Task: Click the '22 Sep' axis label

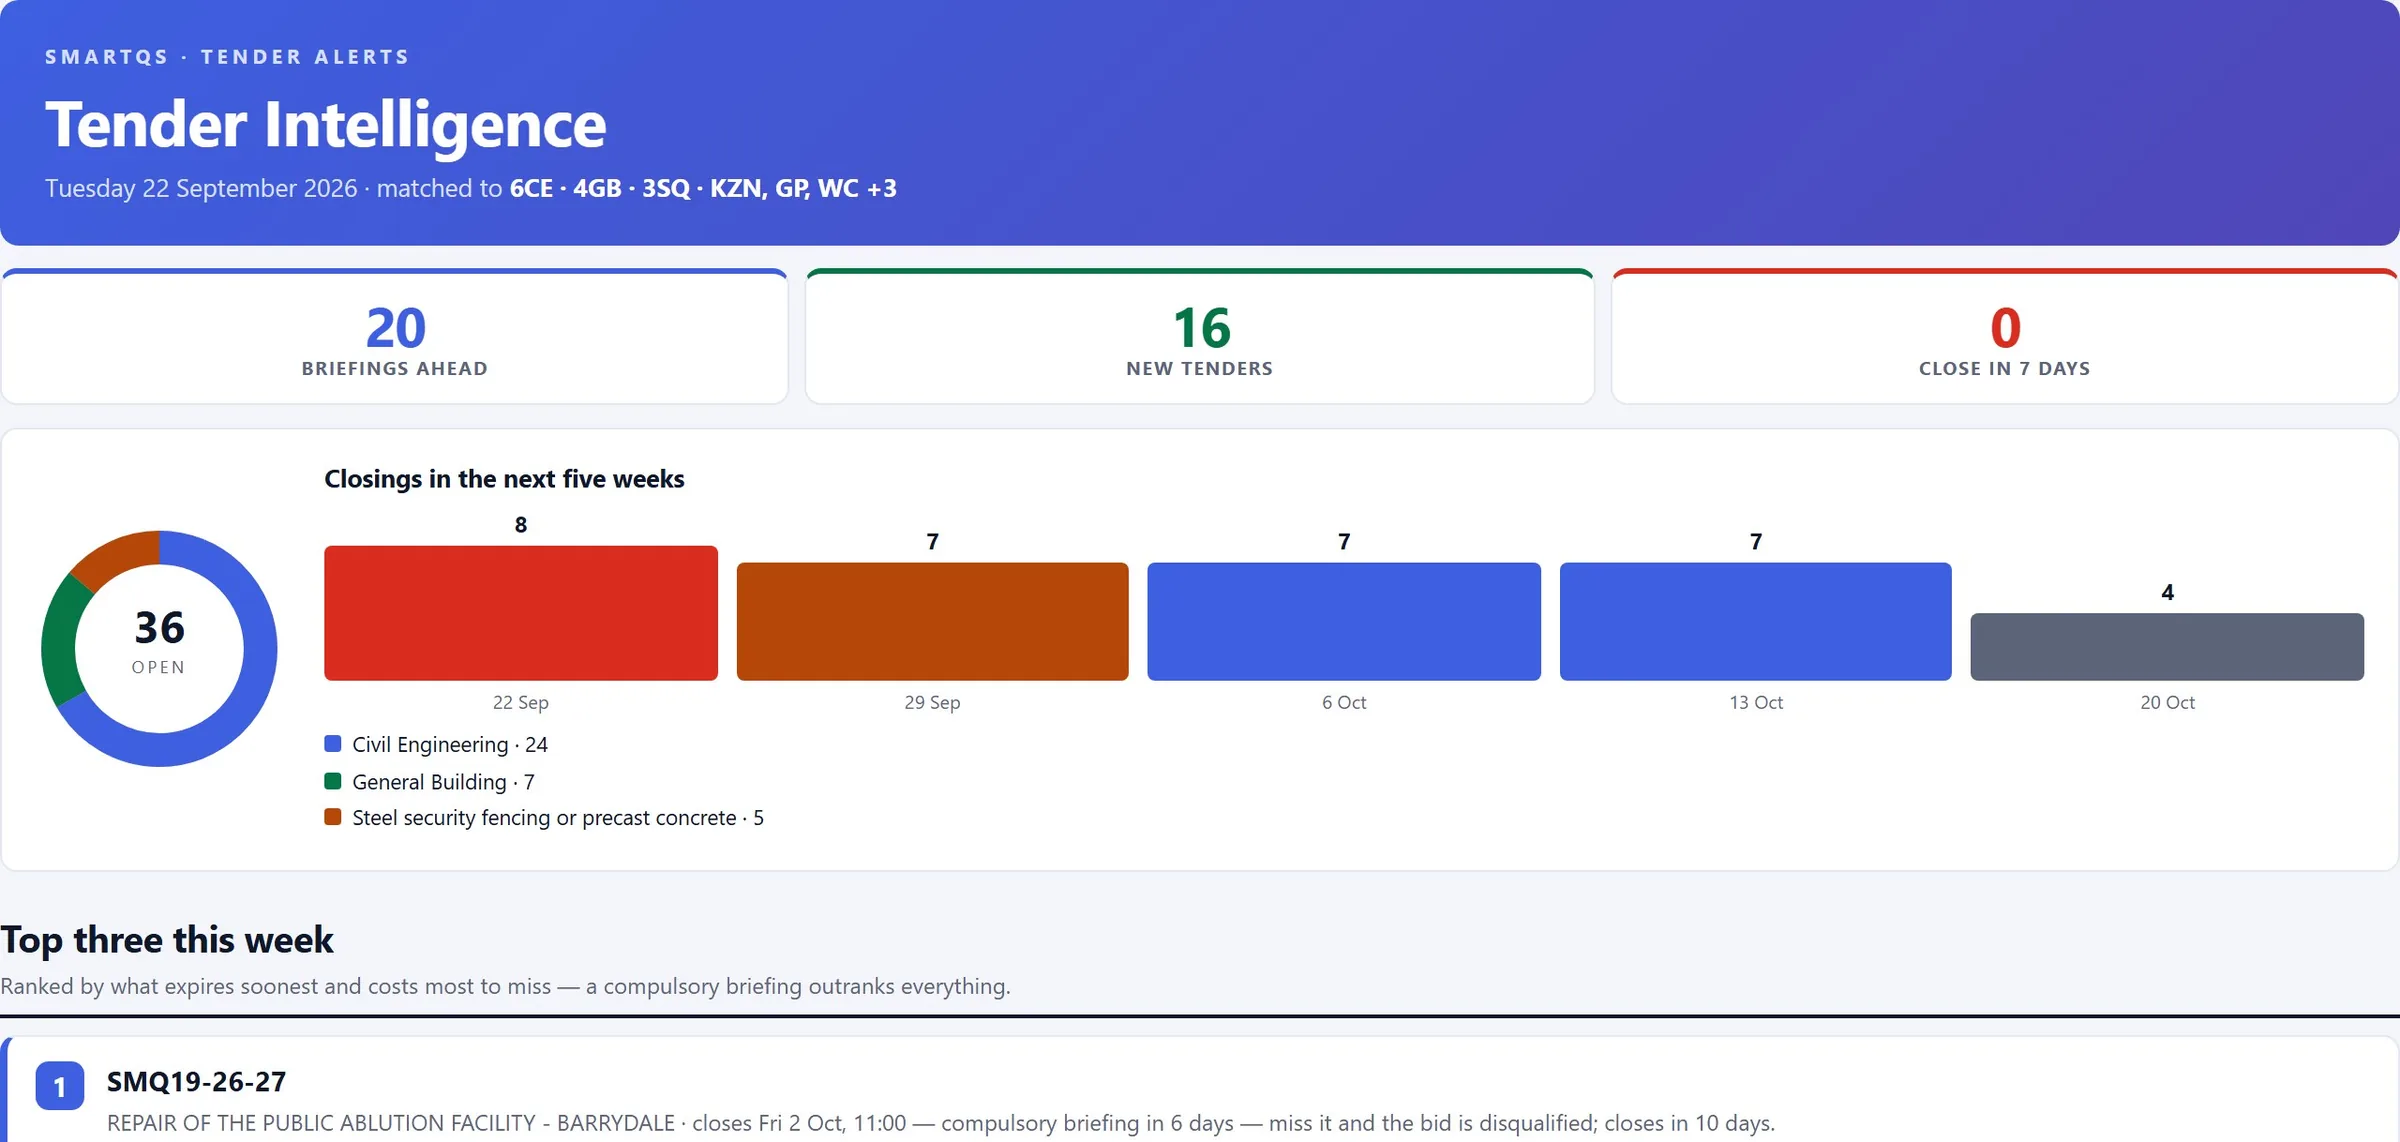Action: click(x=521, y=702)
